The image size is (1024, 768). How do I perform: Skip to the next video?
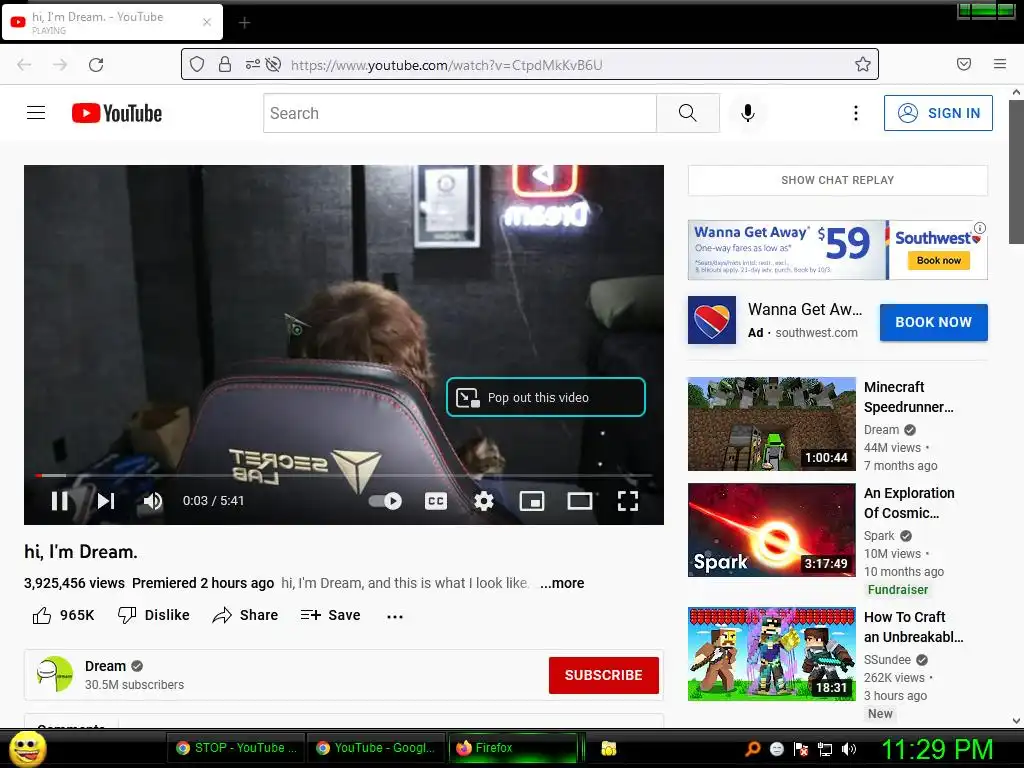pos(106,501)
